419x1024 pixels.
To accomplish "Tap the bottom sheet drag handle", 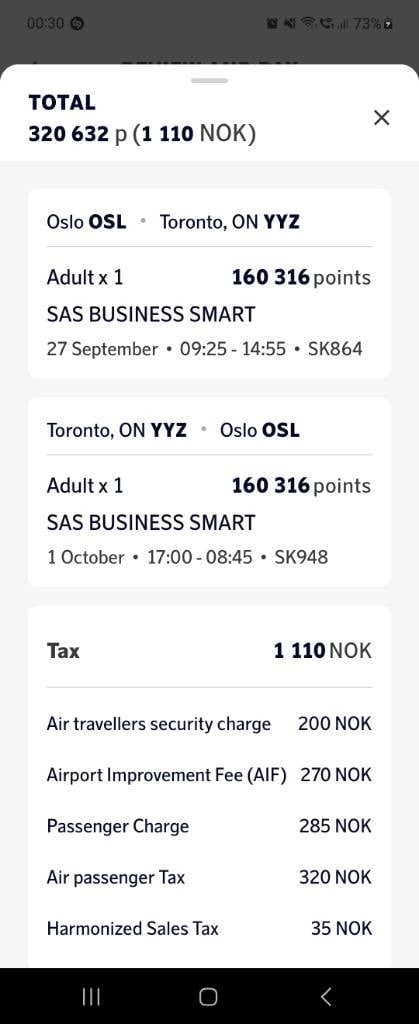I will [x=210, y=80].
